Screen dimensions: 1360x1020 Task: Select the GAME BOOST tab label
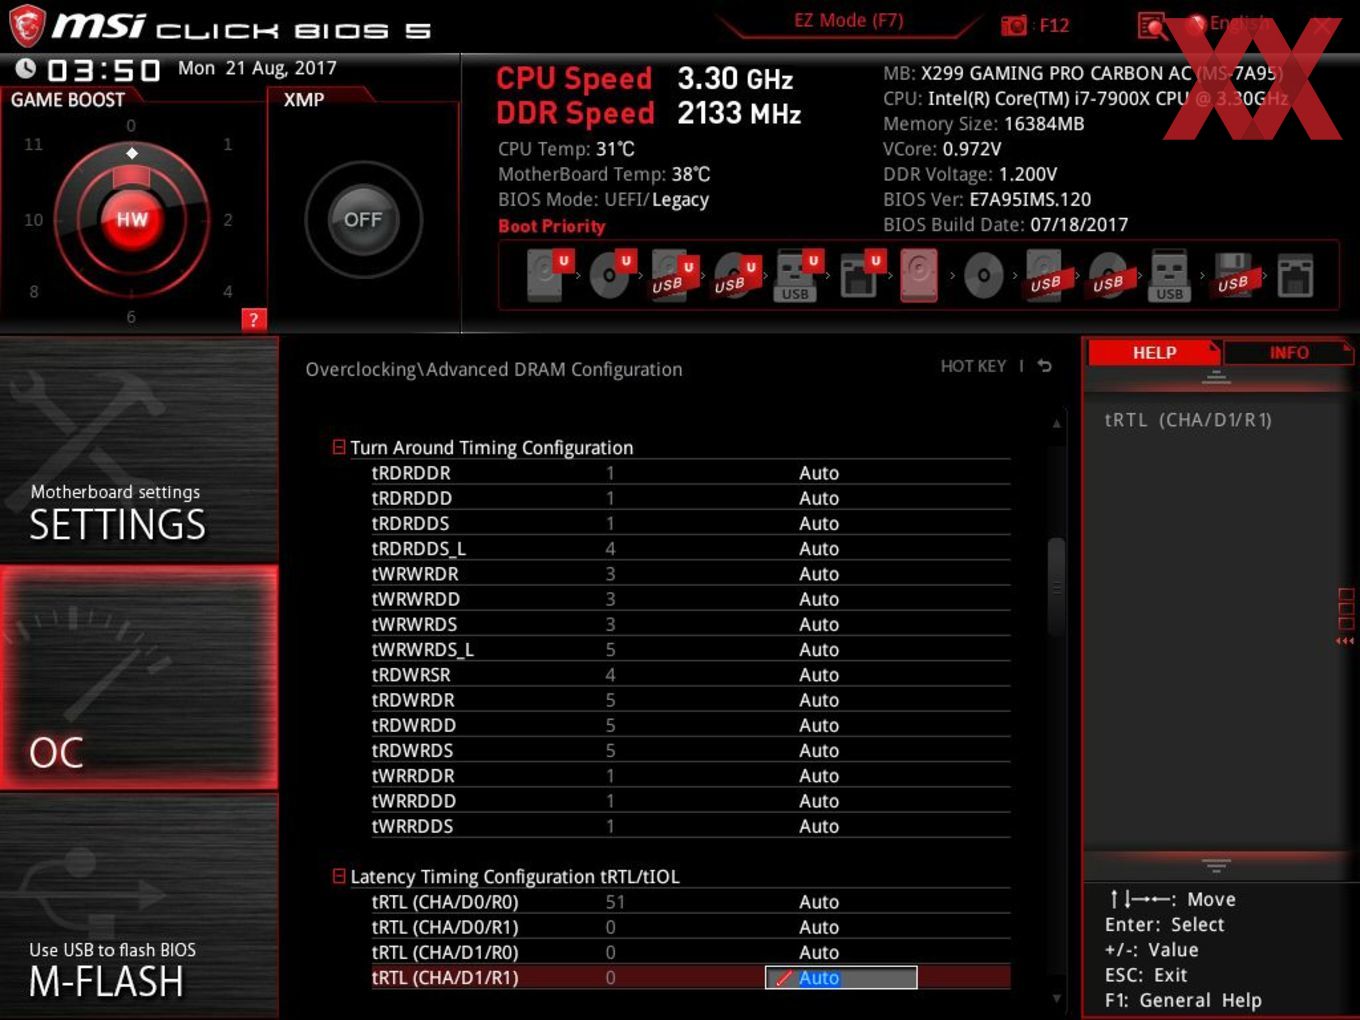pos(68,100)
